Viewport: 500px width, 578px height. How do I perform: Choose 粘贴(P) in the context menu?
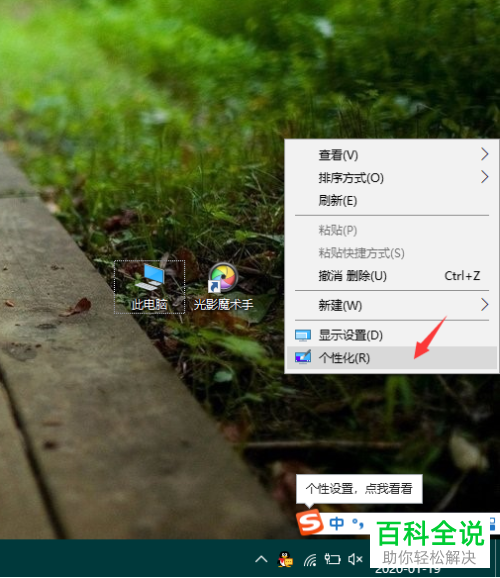(392, 230)
